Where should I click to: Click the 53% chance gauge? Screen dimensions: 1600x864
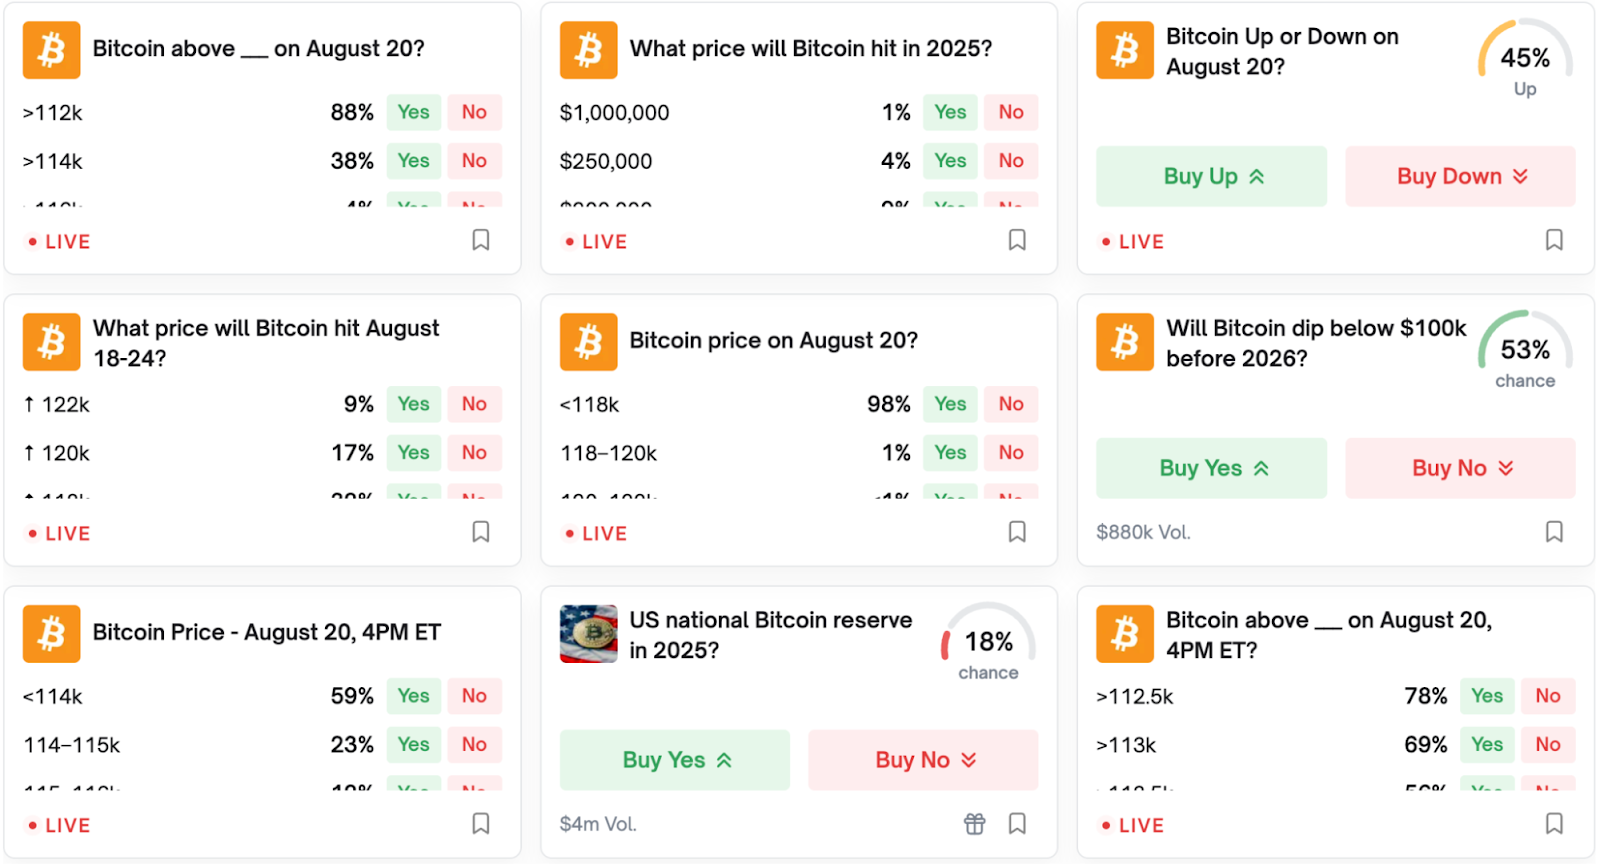1523,351
